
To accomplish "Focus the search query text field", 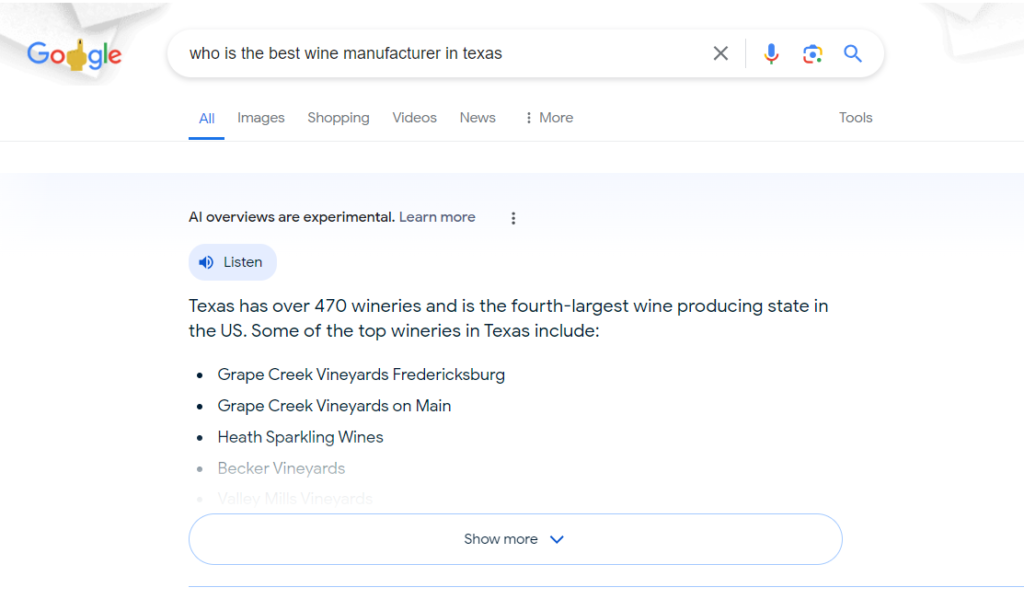I will [444, 54].
